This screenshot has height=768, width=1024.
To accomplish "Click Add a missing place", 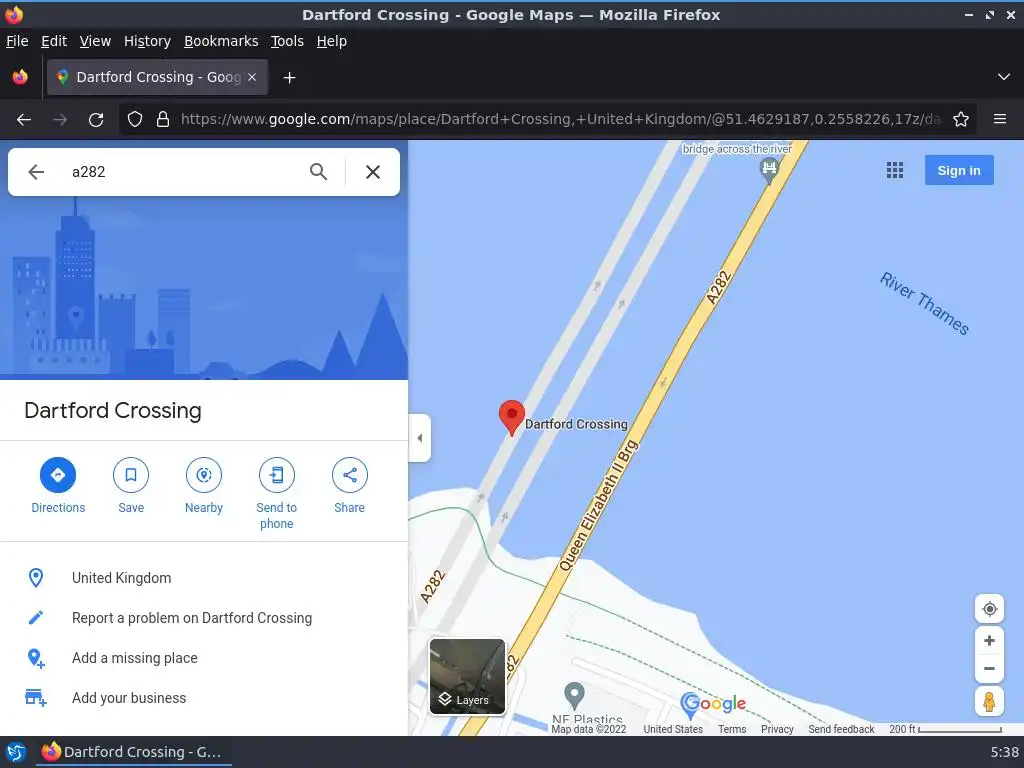I will pos(135,658).
